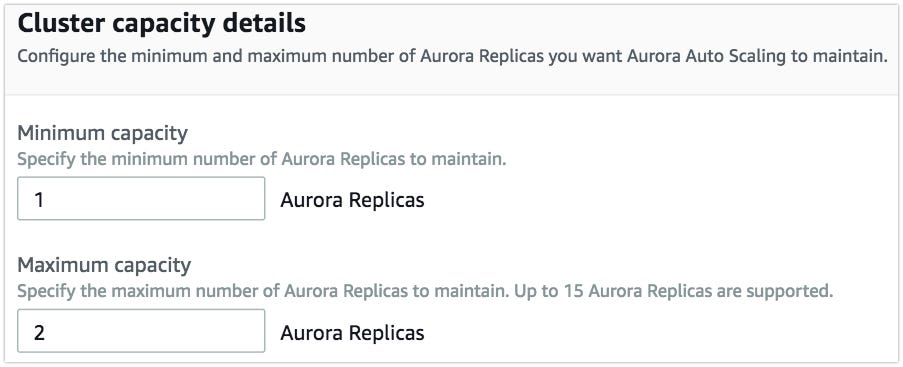Image resolution: width=903 pixels, height=367 pixels.
Task: Click the "Cluster capacity details" heading
Action: [x=161, y=24]
